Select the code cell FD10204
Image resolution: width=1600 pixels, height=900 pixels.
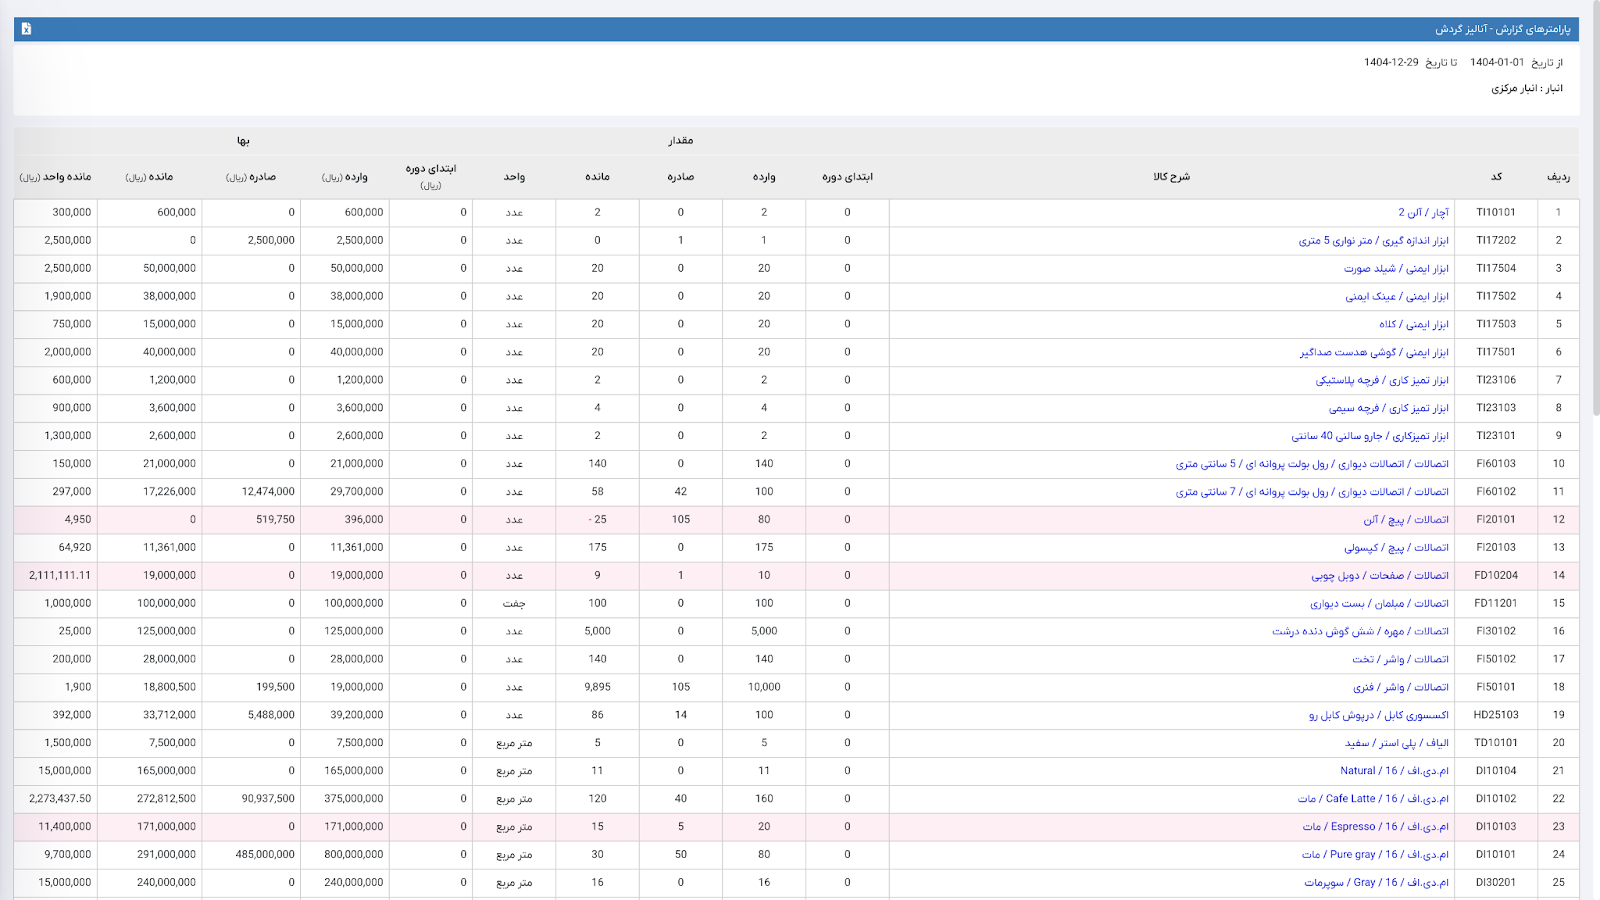tap(1496, 576)
